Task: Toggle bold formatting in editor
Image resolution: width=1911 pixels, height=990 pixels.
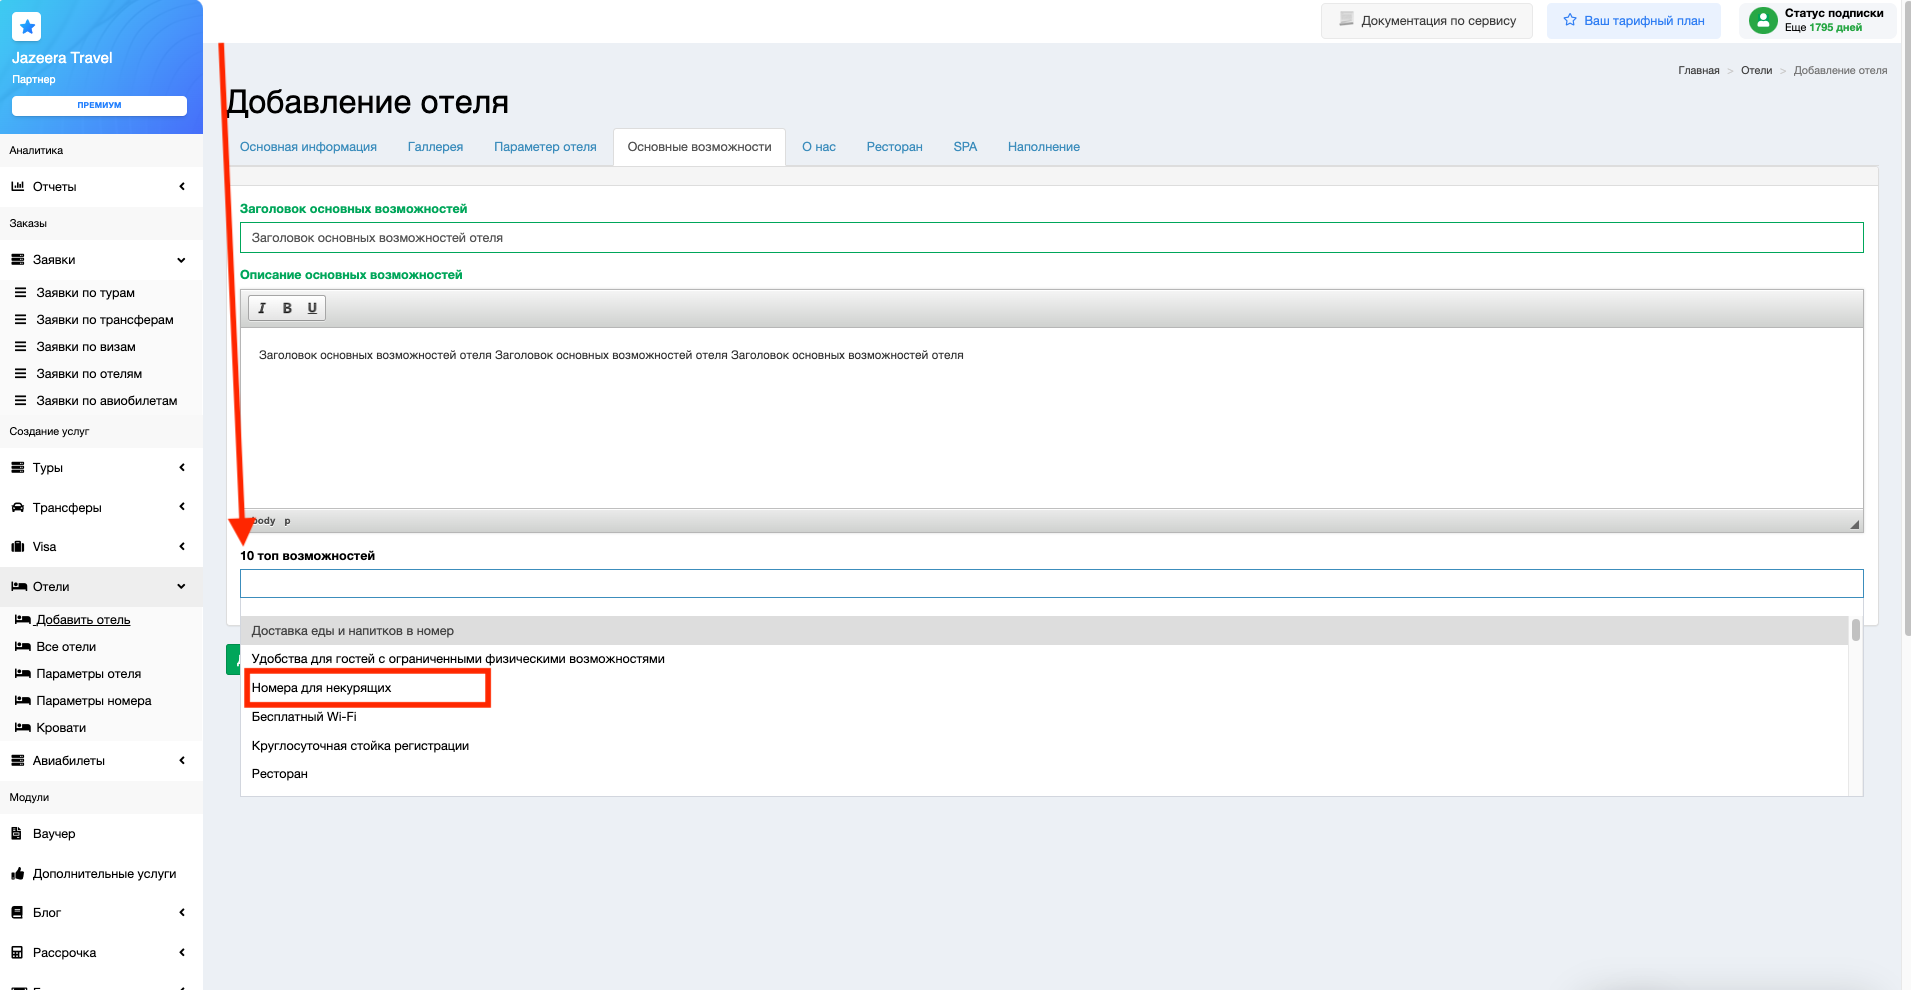Action: click(287, 308)
